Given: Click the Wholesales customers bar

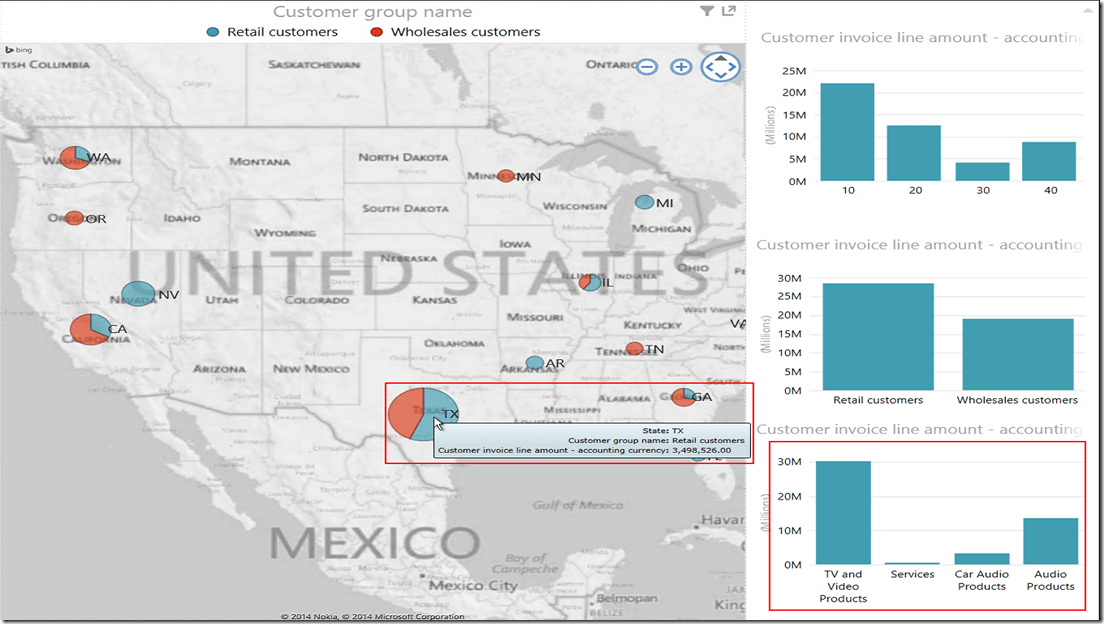Looking at the screenshot, I should [1017, 355].
